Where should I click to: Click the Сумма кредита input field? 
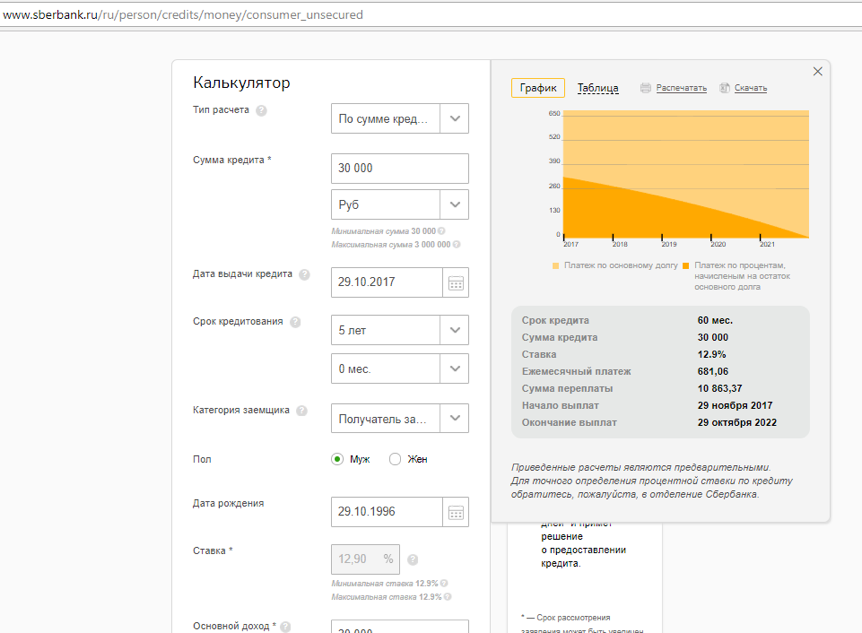[x=399, y=168]
